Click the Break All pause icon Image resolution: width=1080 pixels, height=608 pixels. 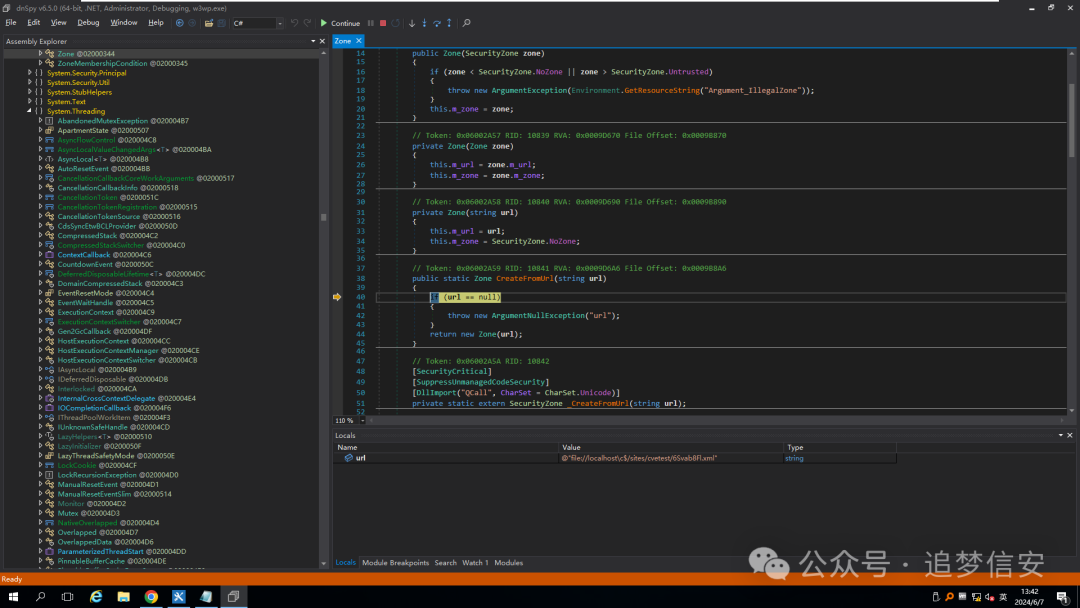point(371,23)
